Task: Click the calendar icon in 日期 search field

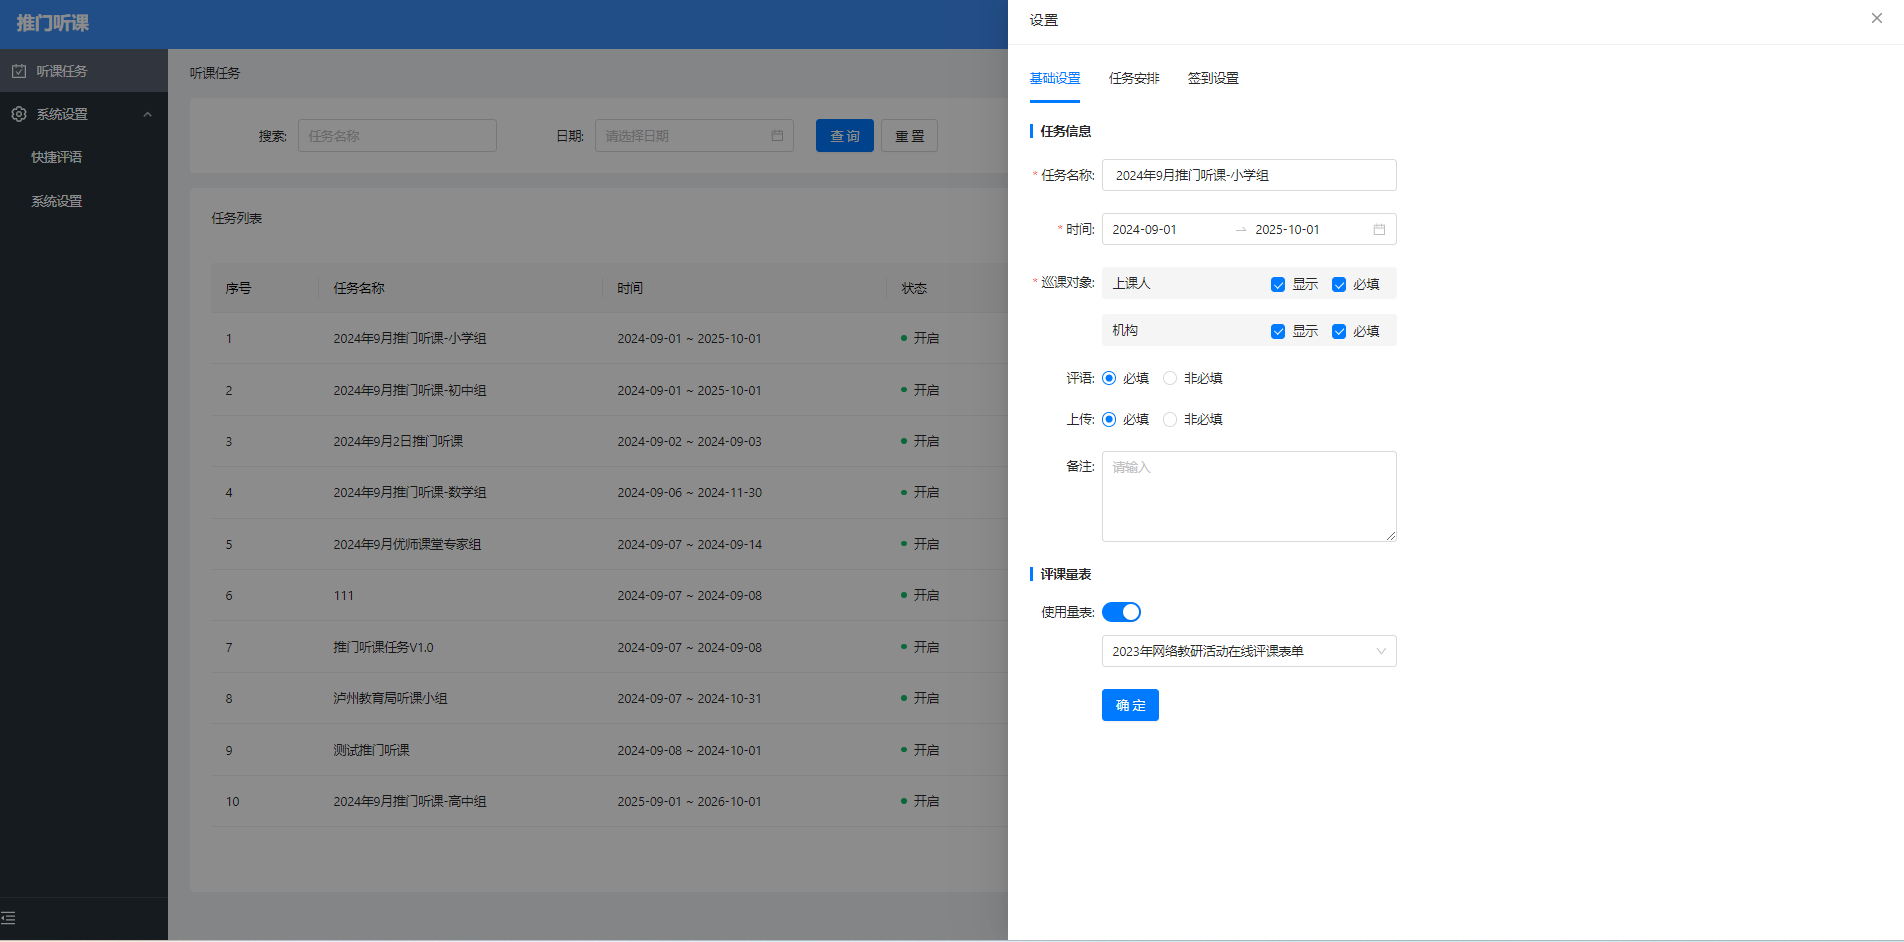Action: tap(777, 136)
